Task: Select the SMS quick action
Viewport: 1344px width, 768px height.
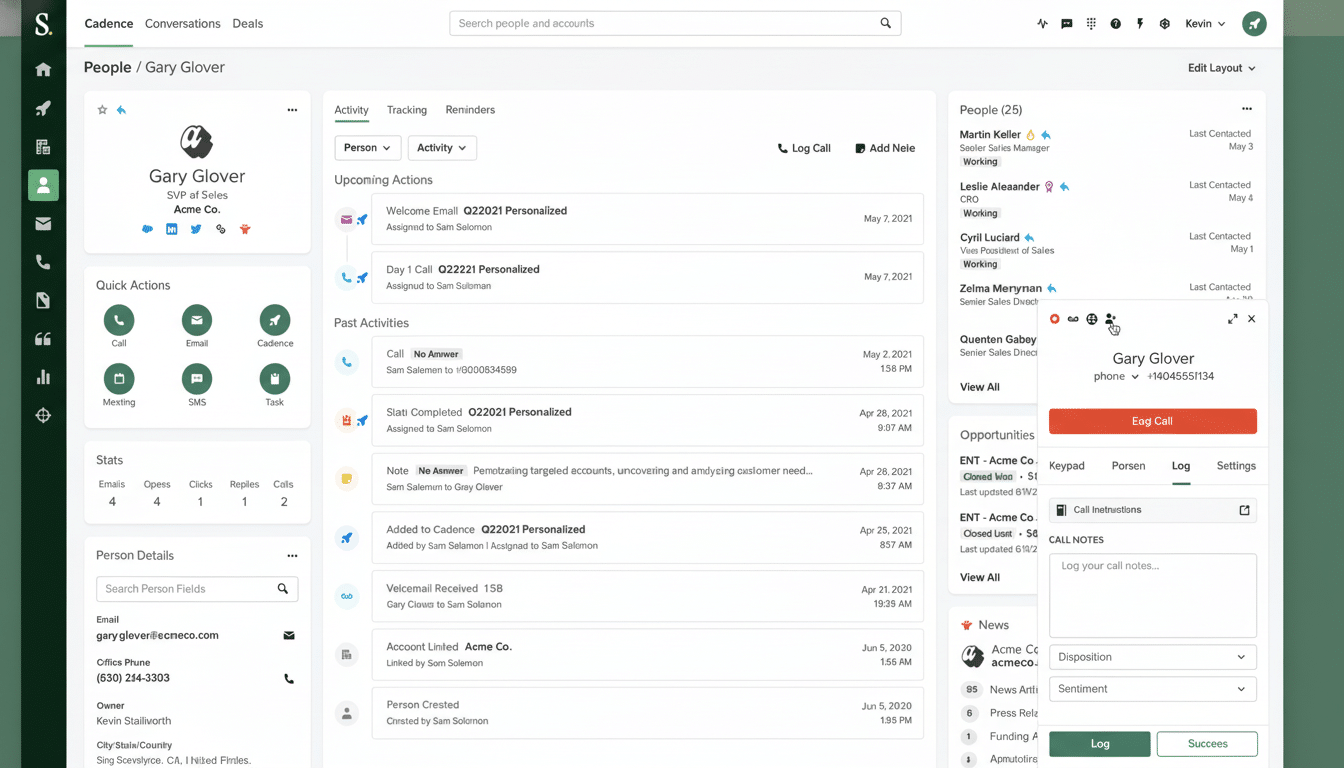Action: (x=196, y=380)
